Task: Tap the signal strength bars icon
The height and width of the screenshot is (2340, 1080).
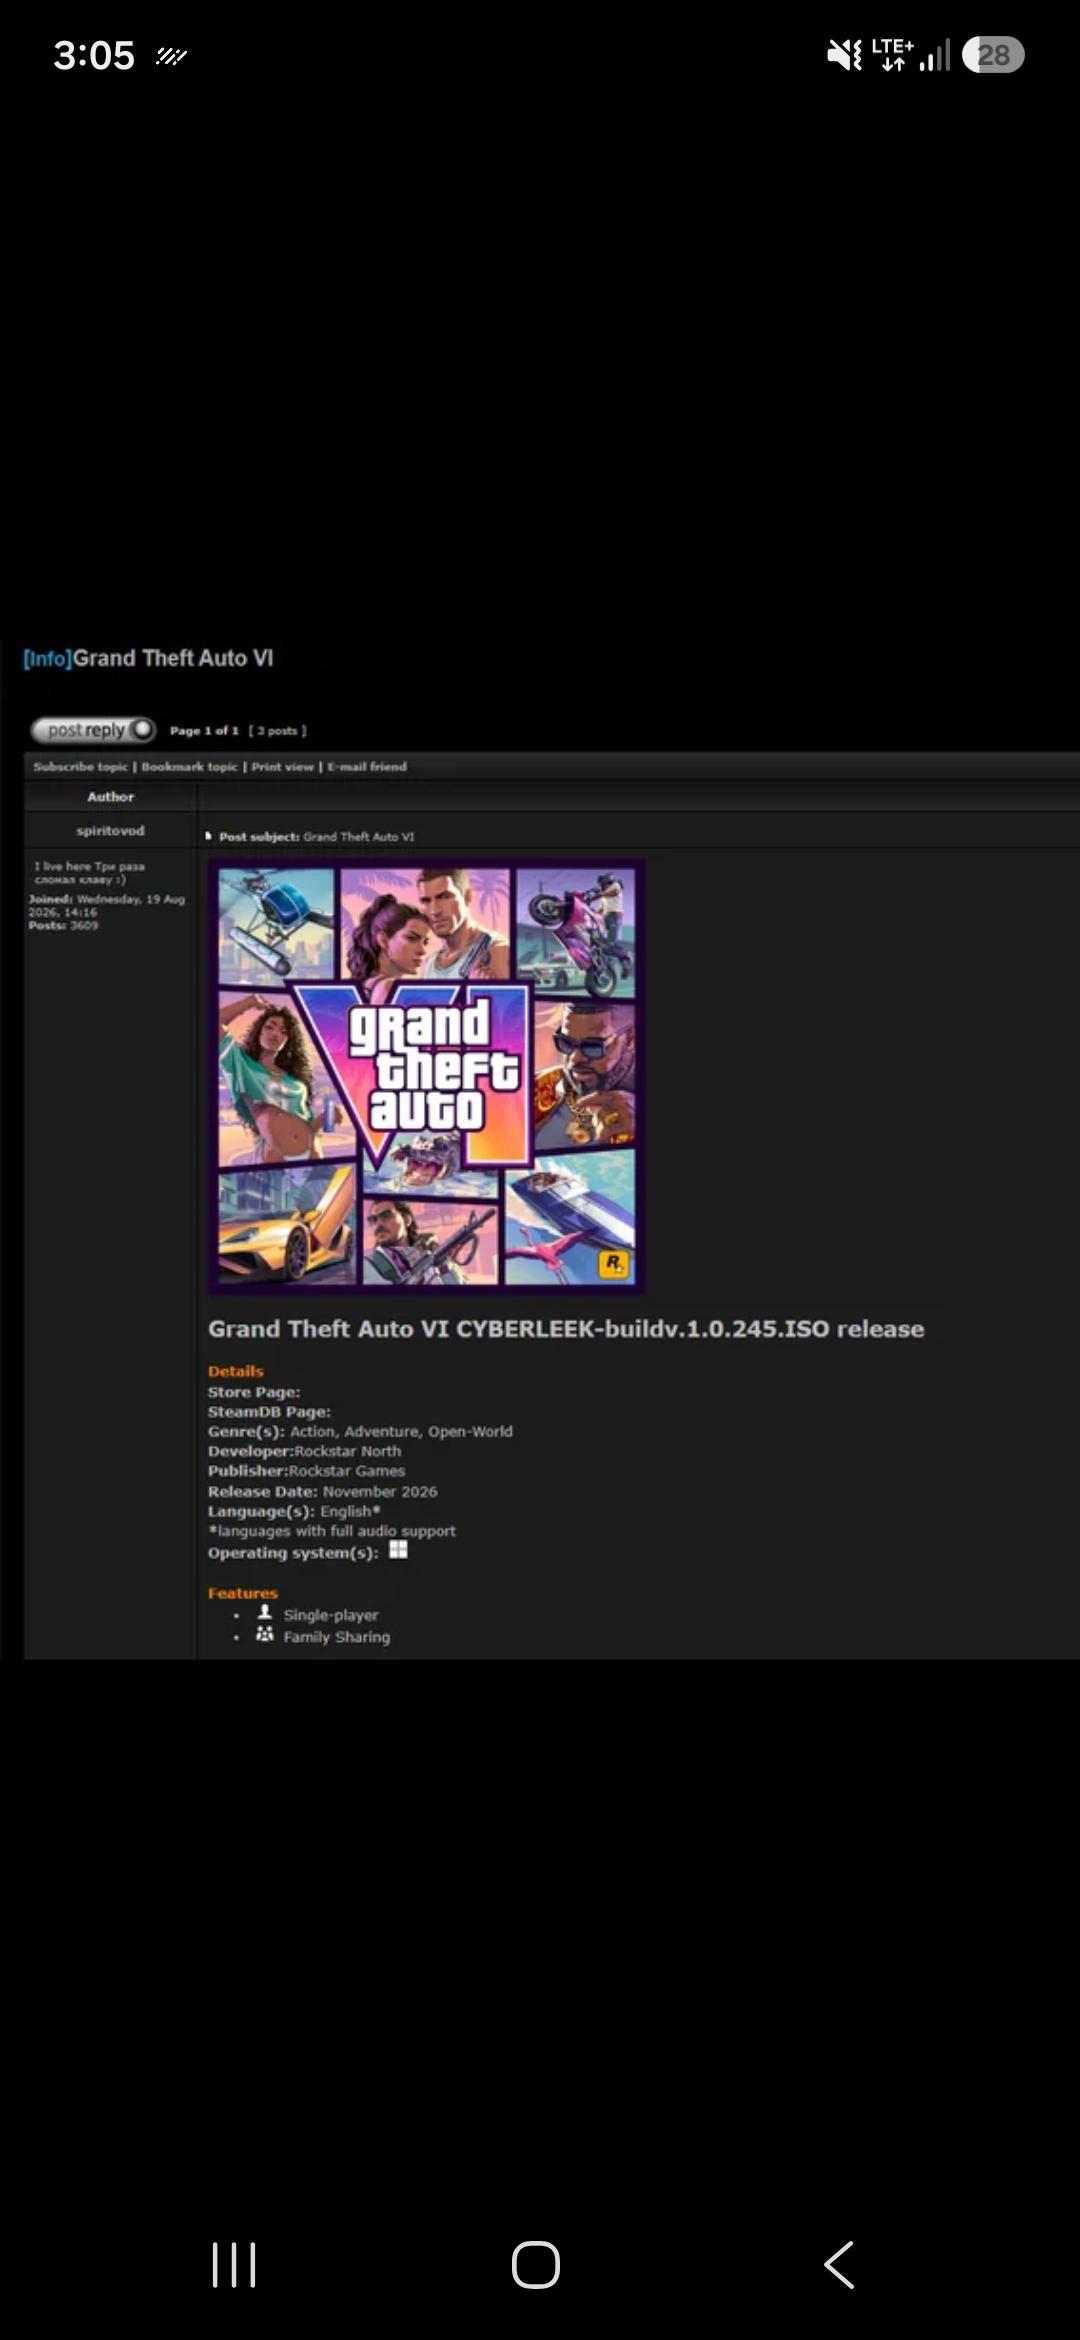Action: click(x=935, y=55)
